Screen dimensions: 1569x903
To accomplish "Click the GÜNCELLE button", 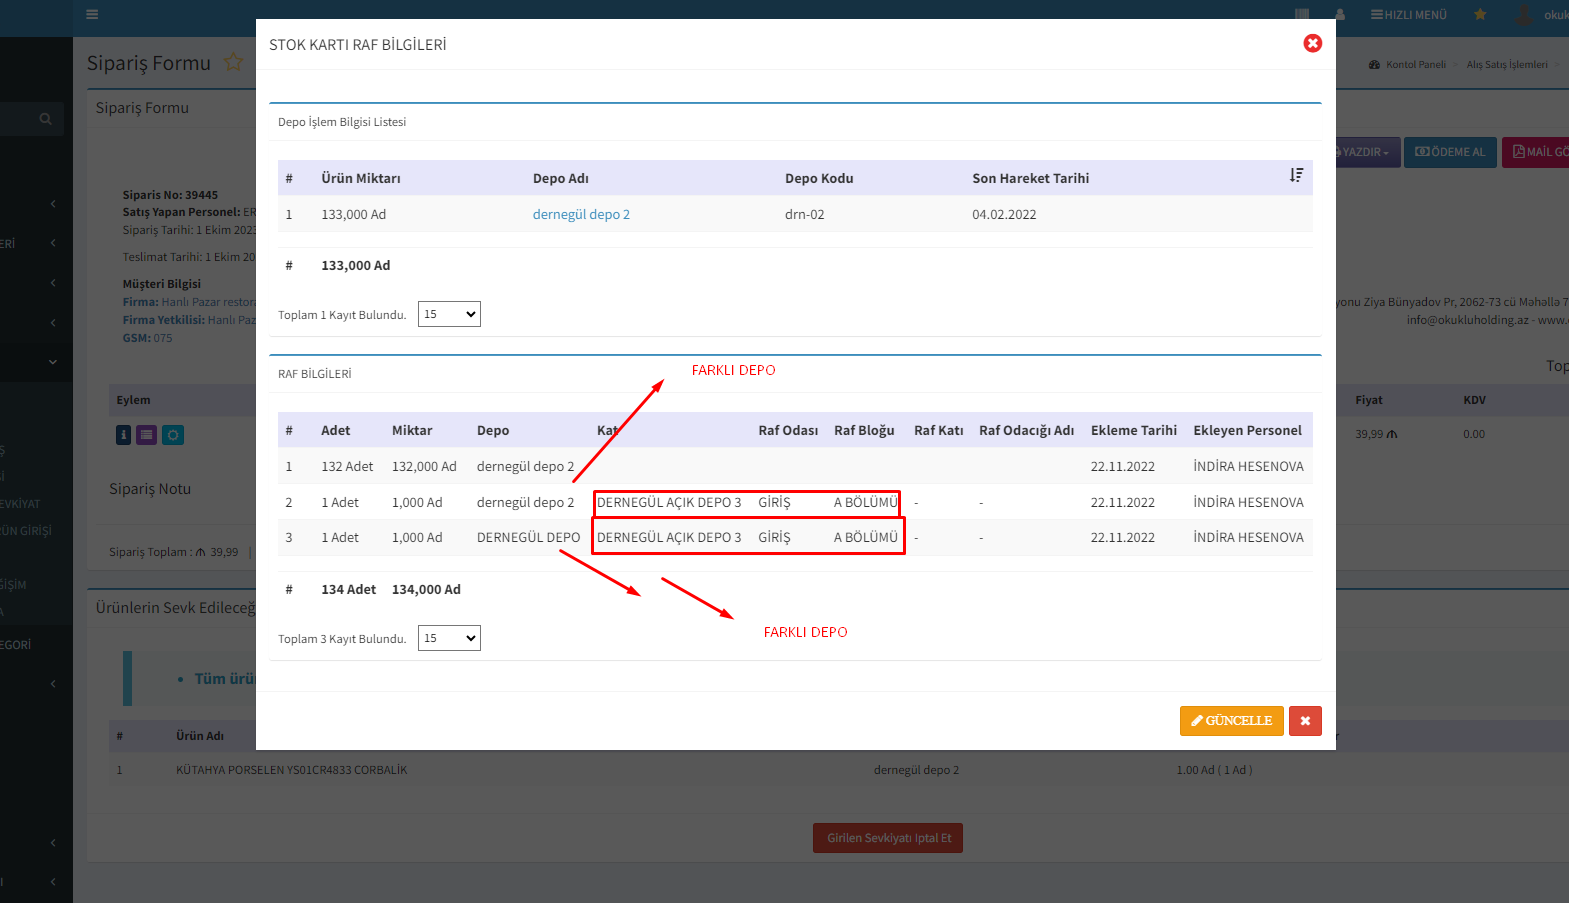I will 1231,721.
